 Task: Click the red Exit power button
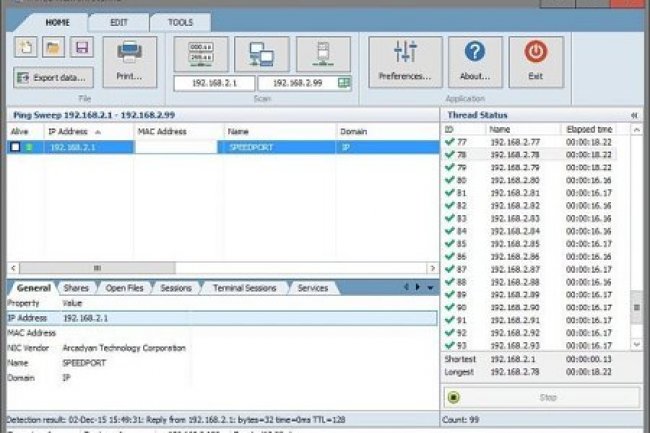535,60
